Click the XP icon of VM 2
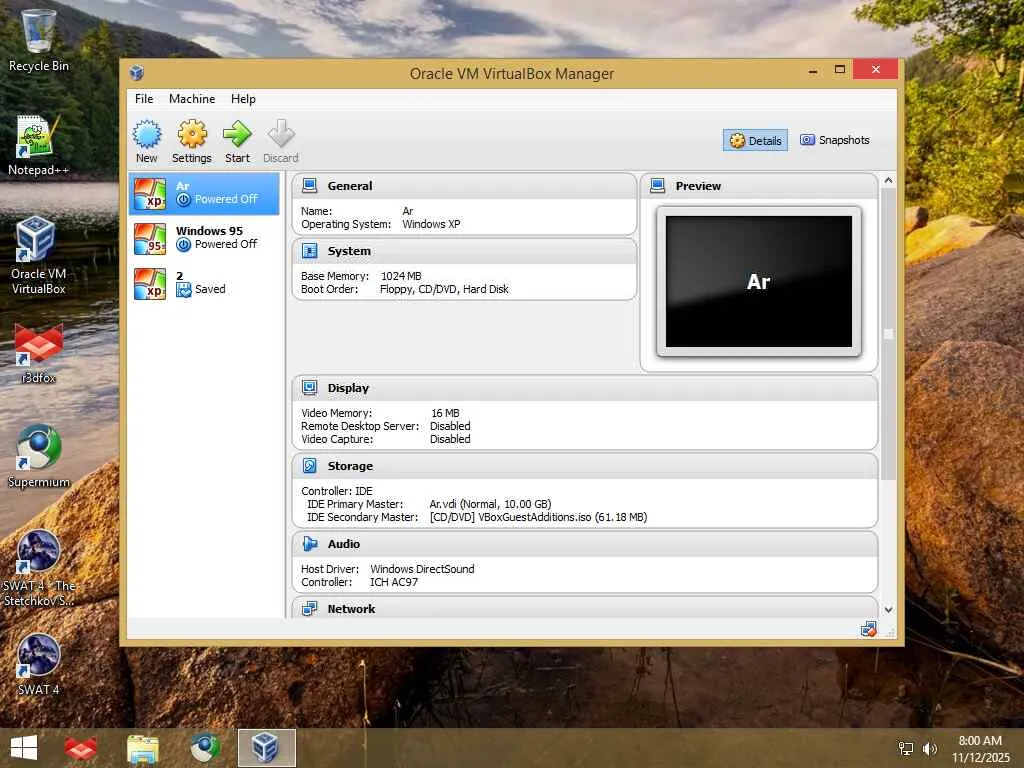 [150, 284]
